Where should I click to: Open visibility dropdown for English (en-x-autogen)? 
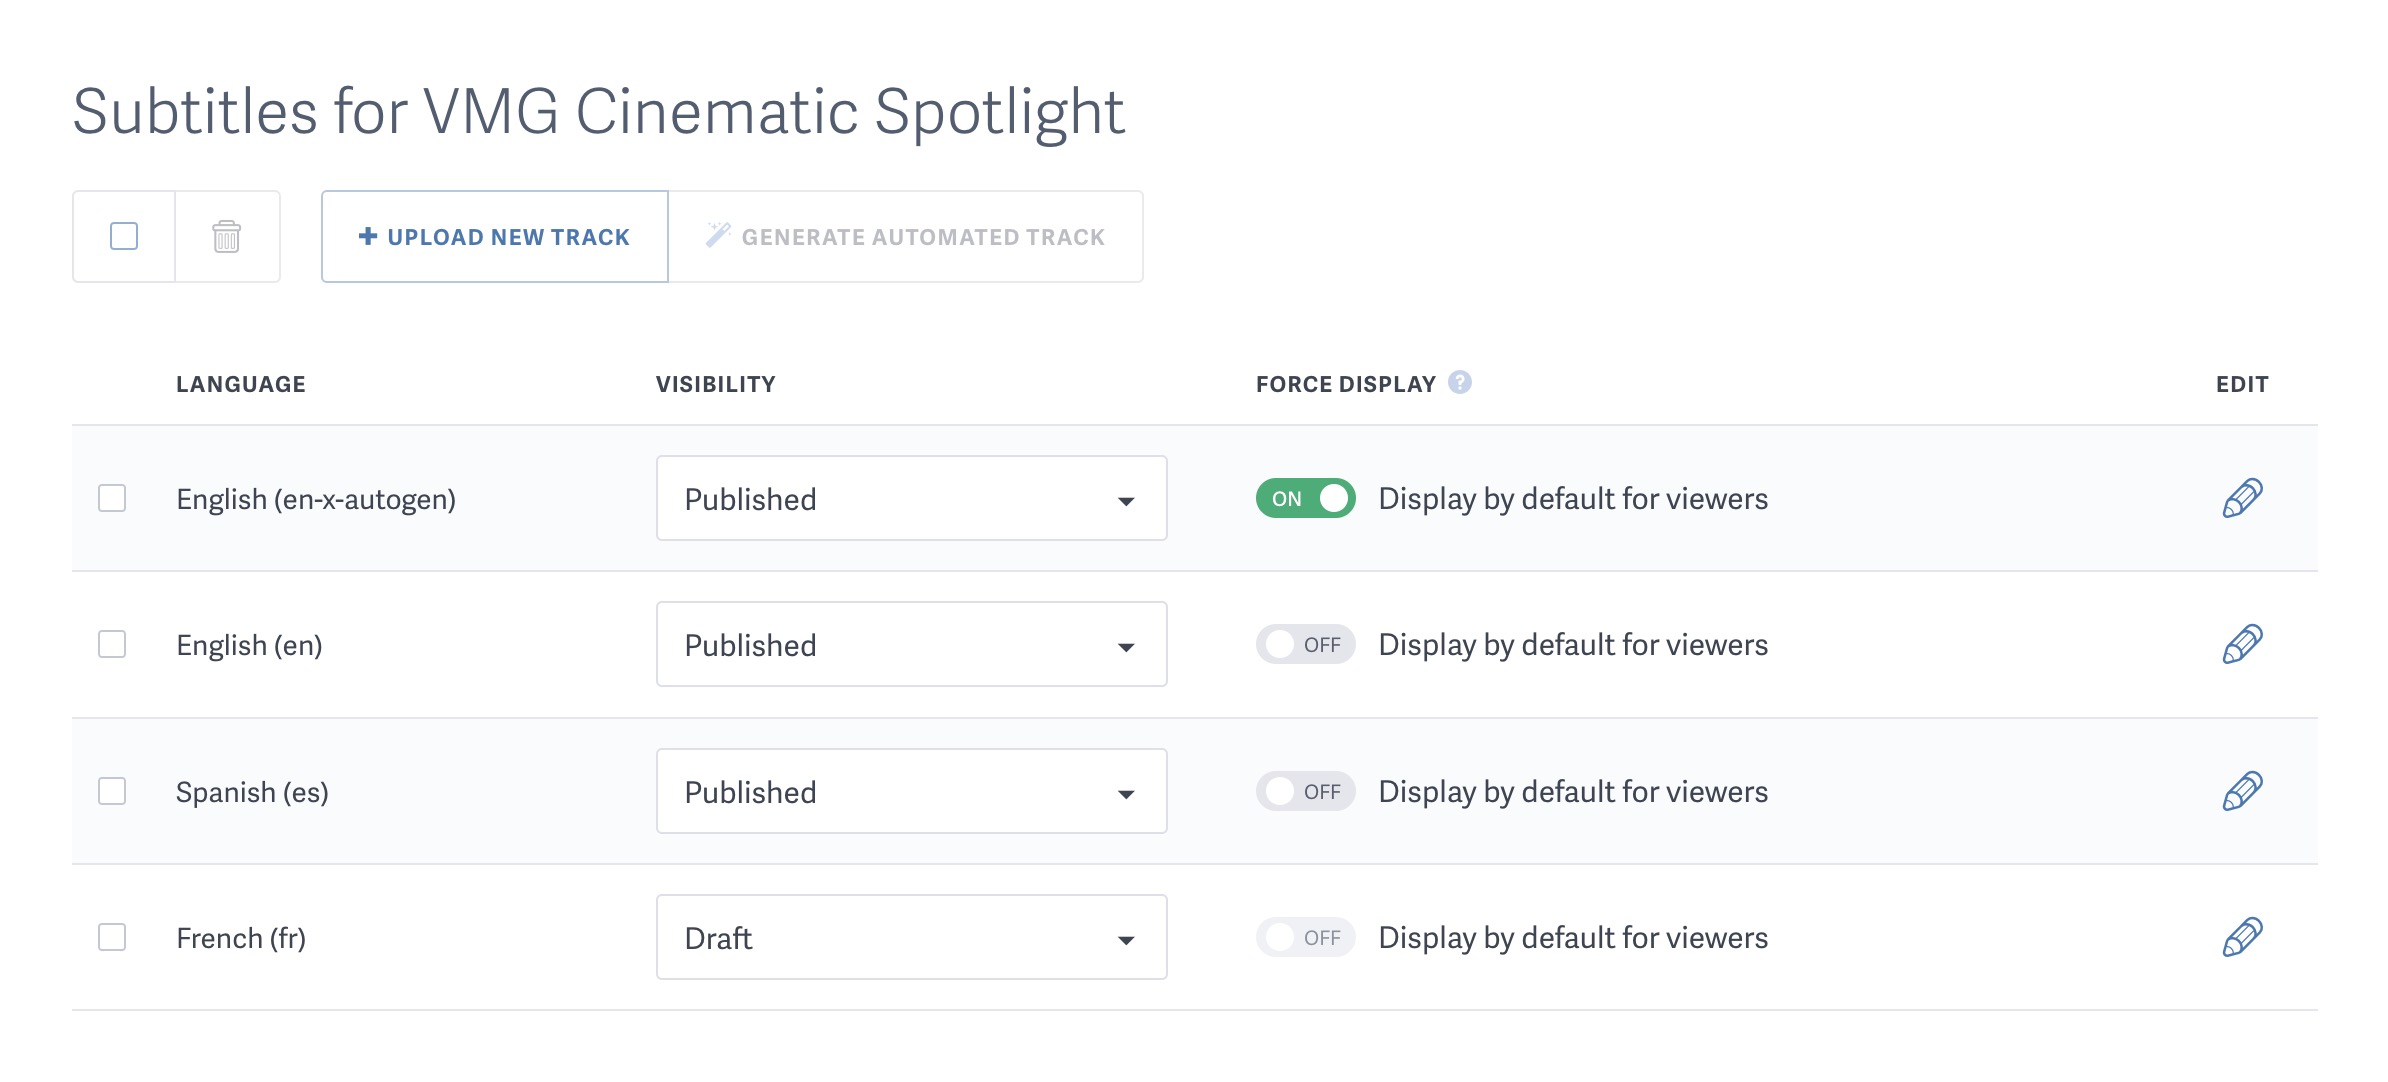tap(911, 498)
